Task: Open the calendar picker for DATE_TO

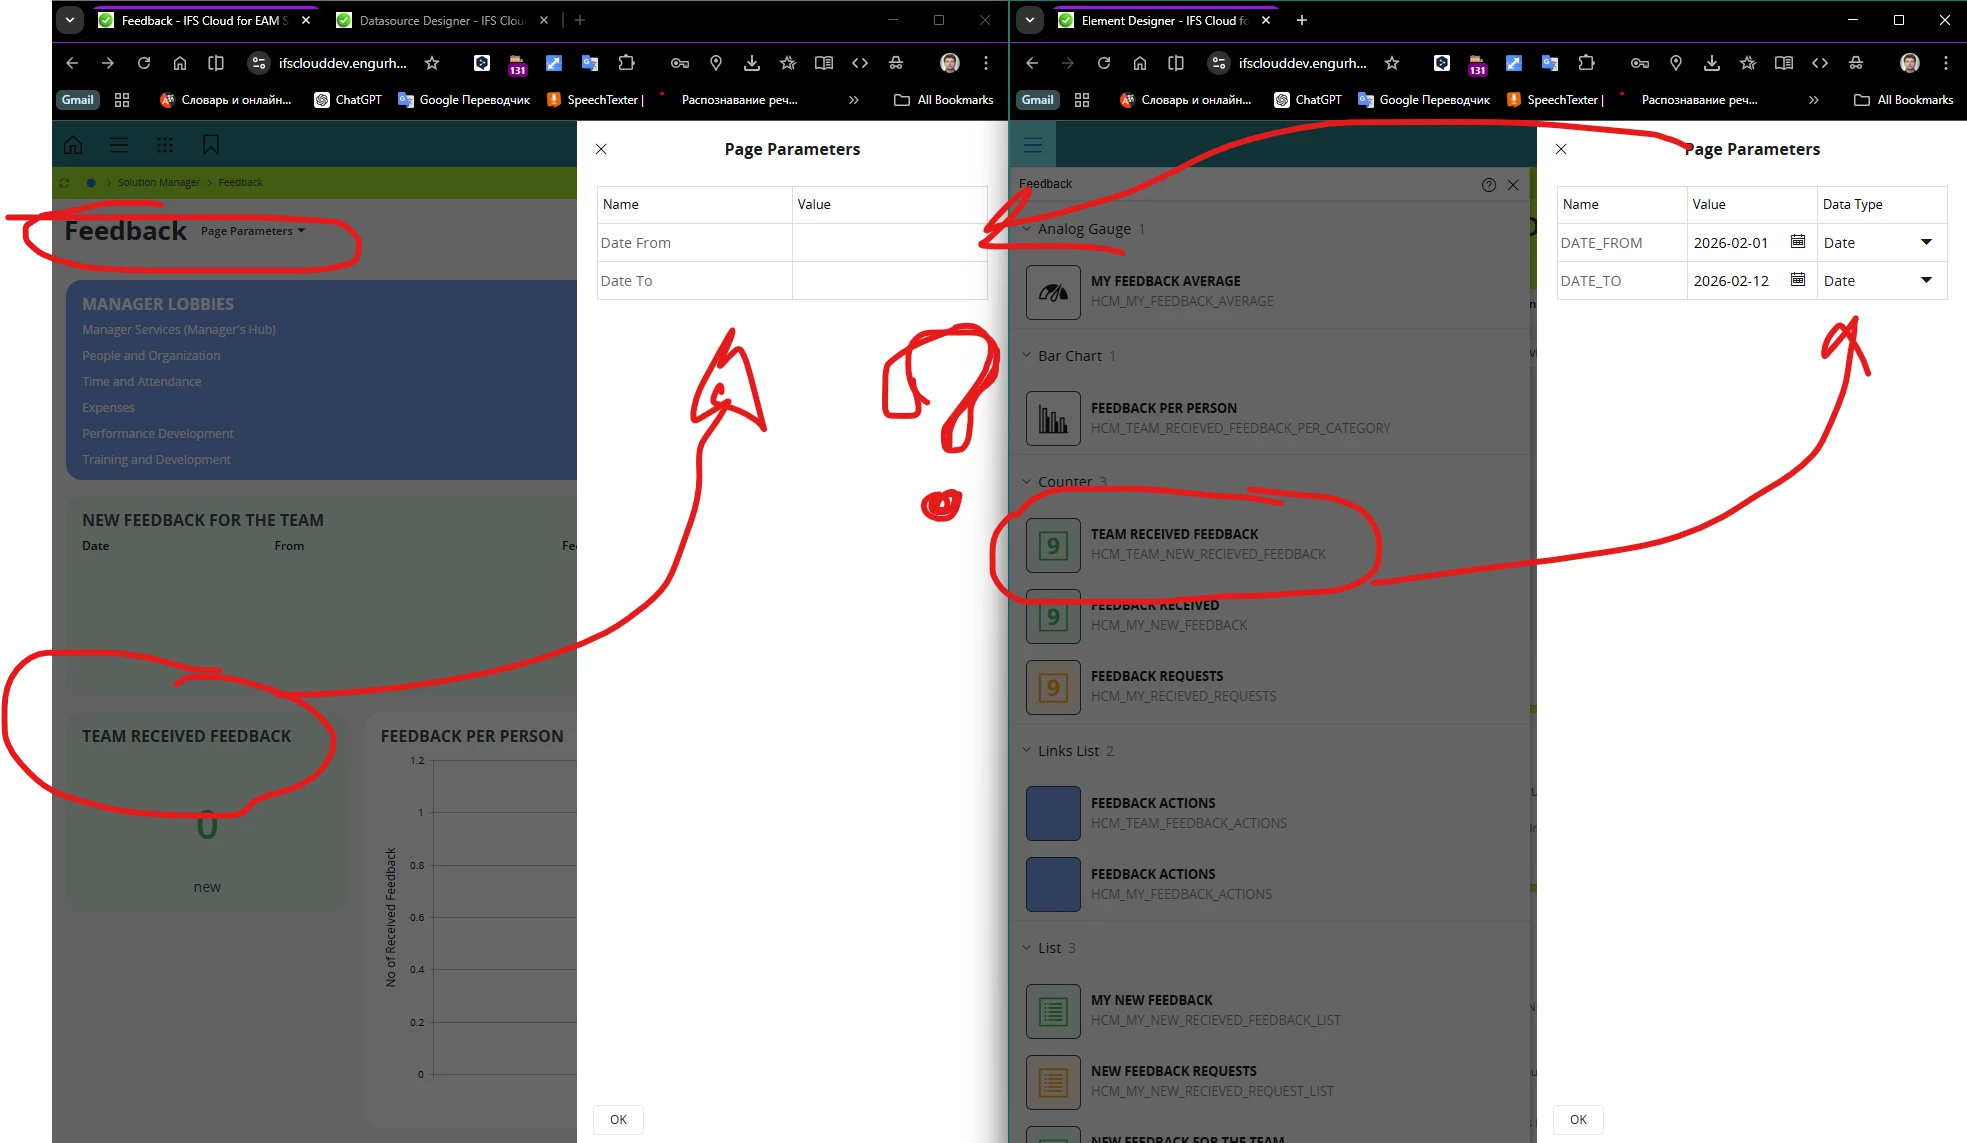Action: click(1797, 280)
